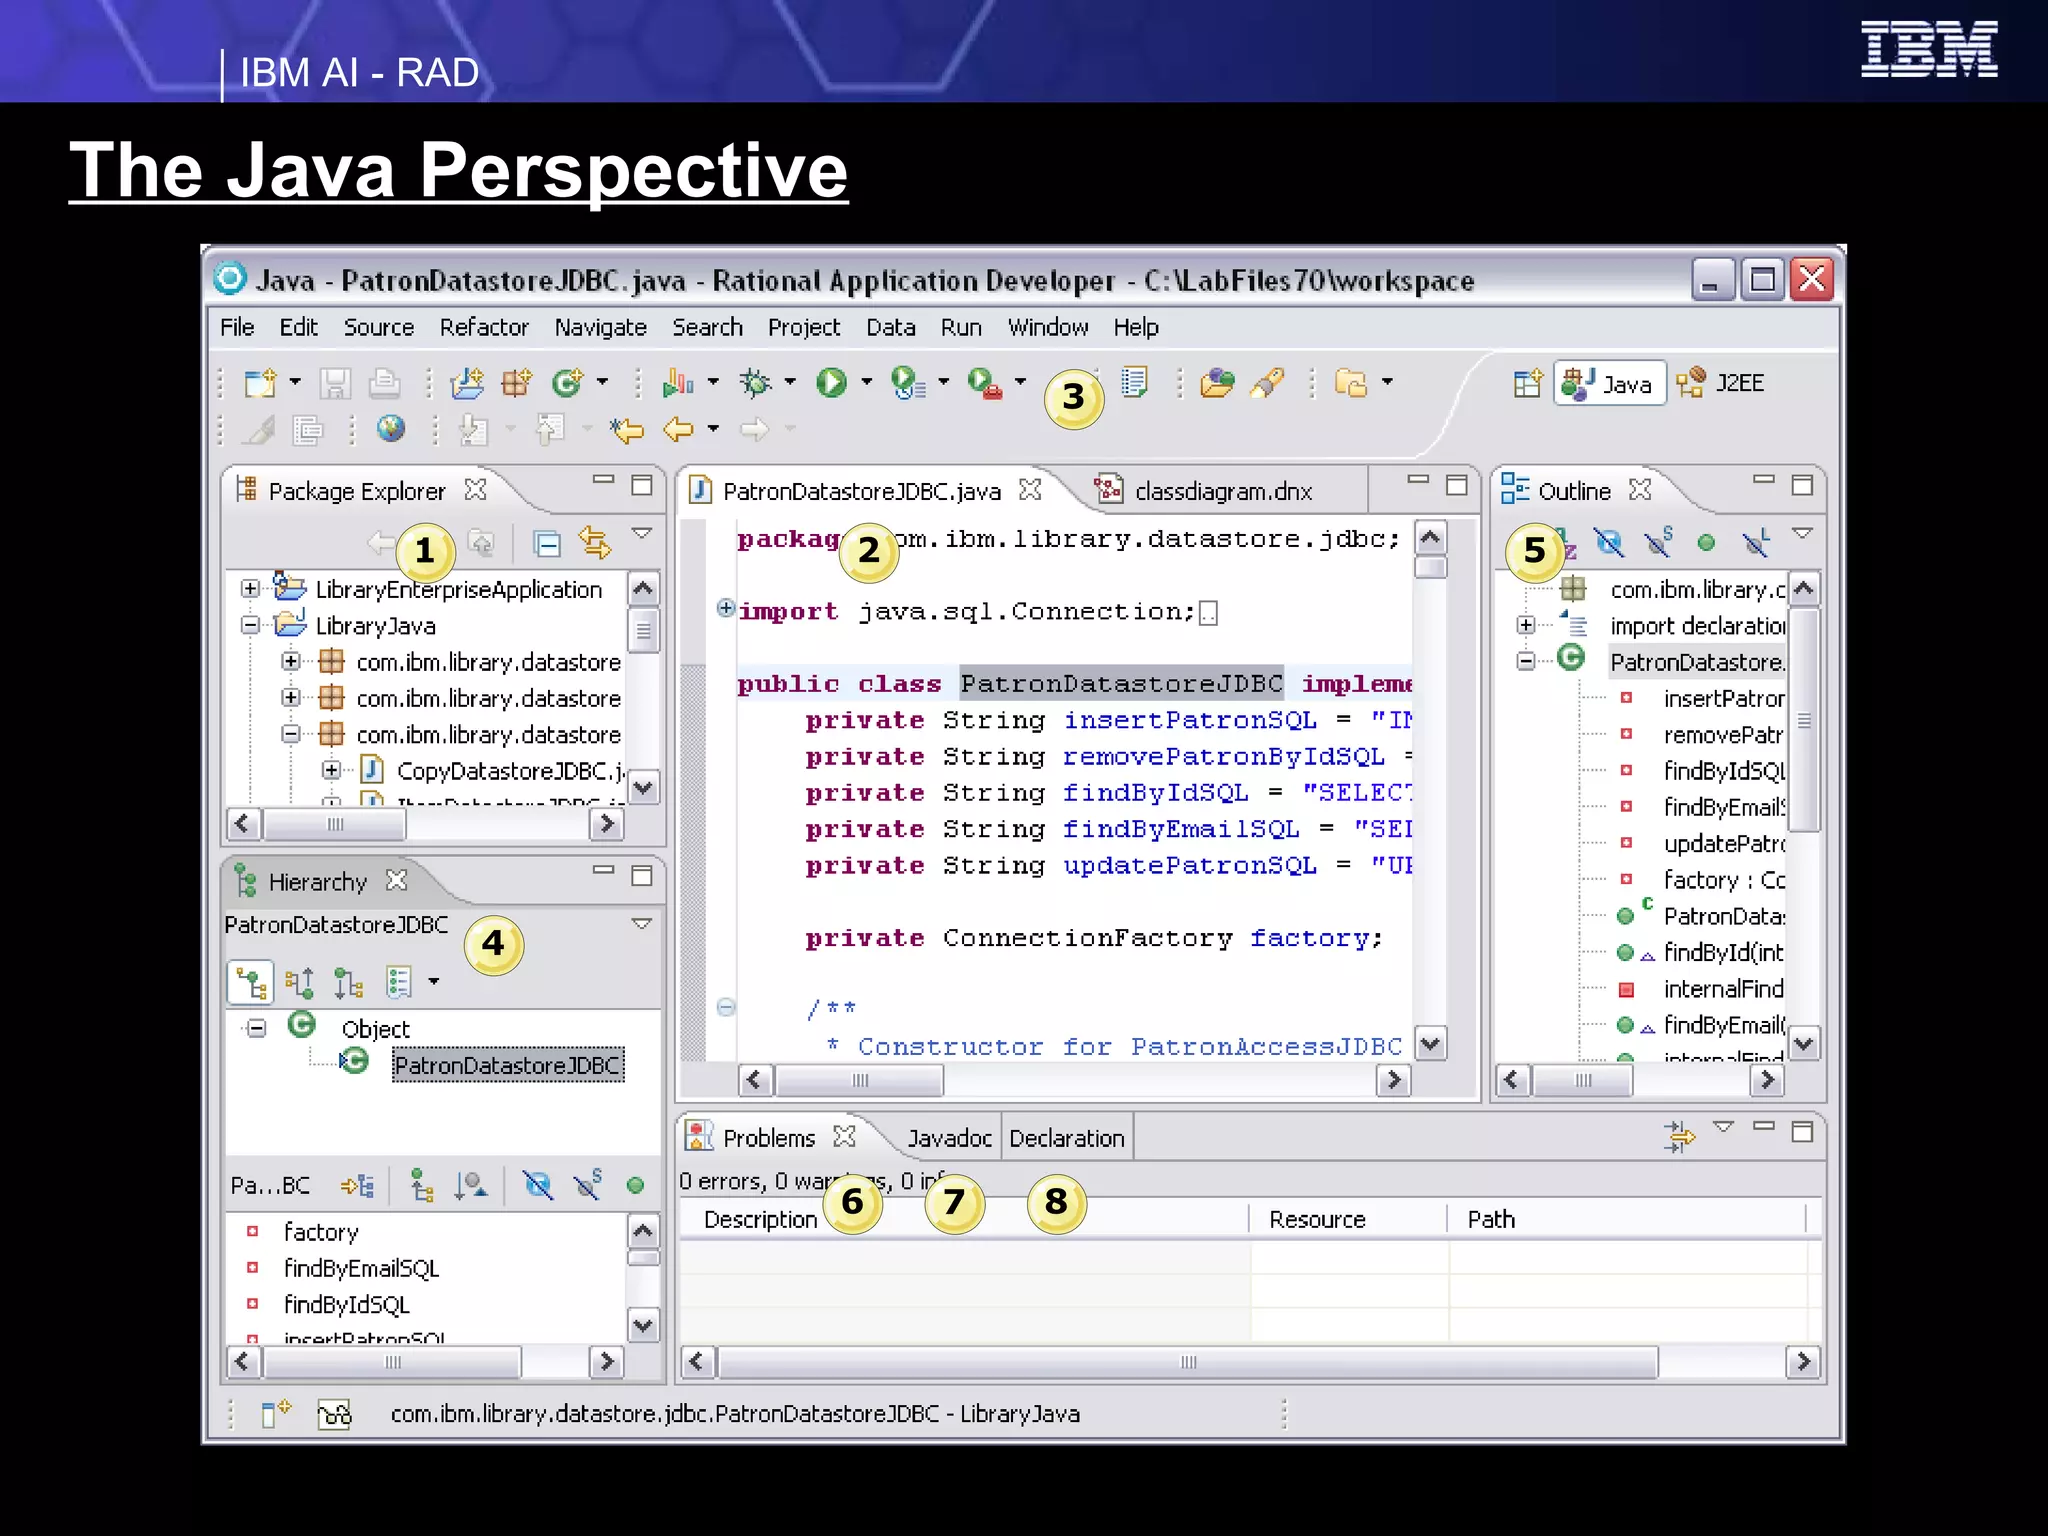The width and height of the screenshot is (2048, 1536).
Task: Switch to the Declaration tab
Action: point(1067,1138)
